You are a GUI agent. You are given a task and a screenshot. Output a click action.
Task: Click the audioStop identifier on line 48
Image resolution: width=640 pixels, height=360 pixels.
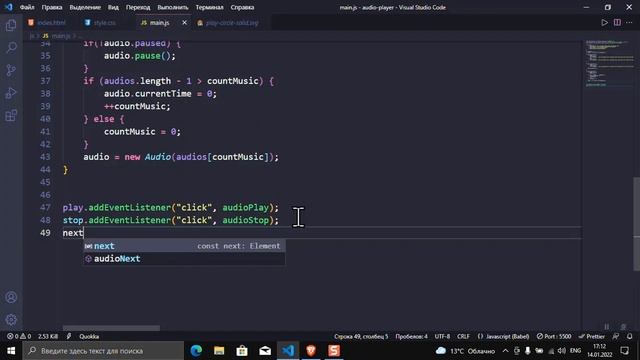pyautogui.click(x=245, y=220)
